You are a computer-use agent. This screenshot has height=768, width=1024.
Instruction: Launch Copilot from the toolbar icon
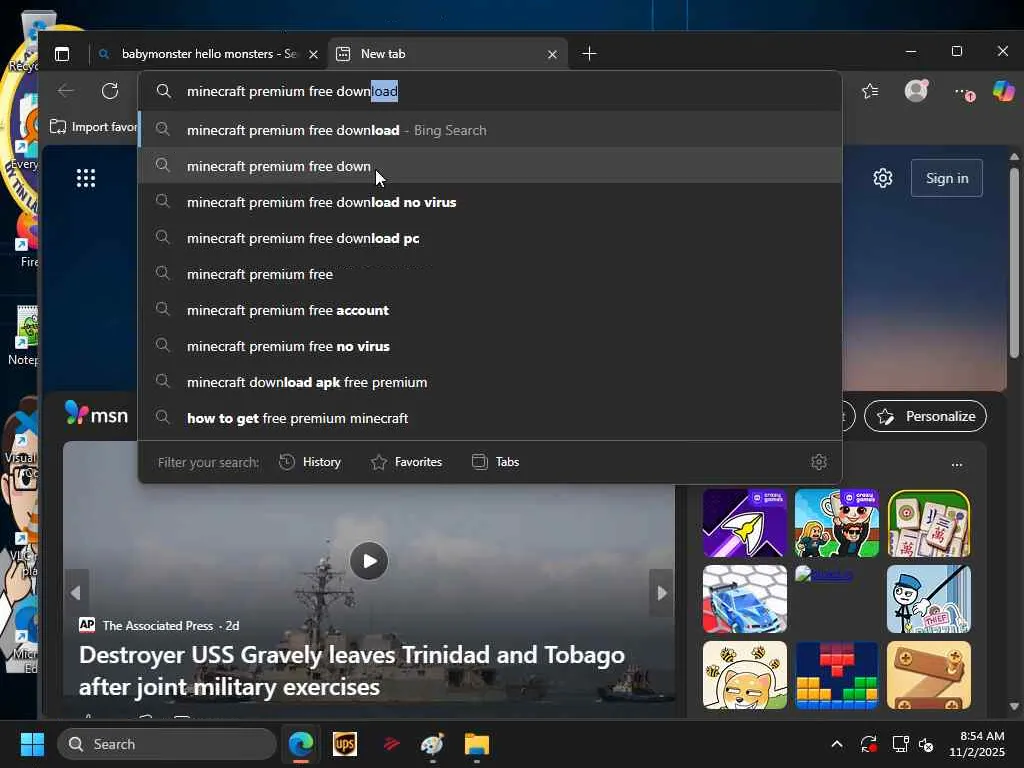click(1004, 90)
